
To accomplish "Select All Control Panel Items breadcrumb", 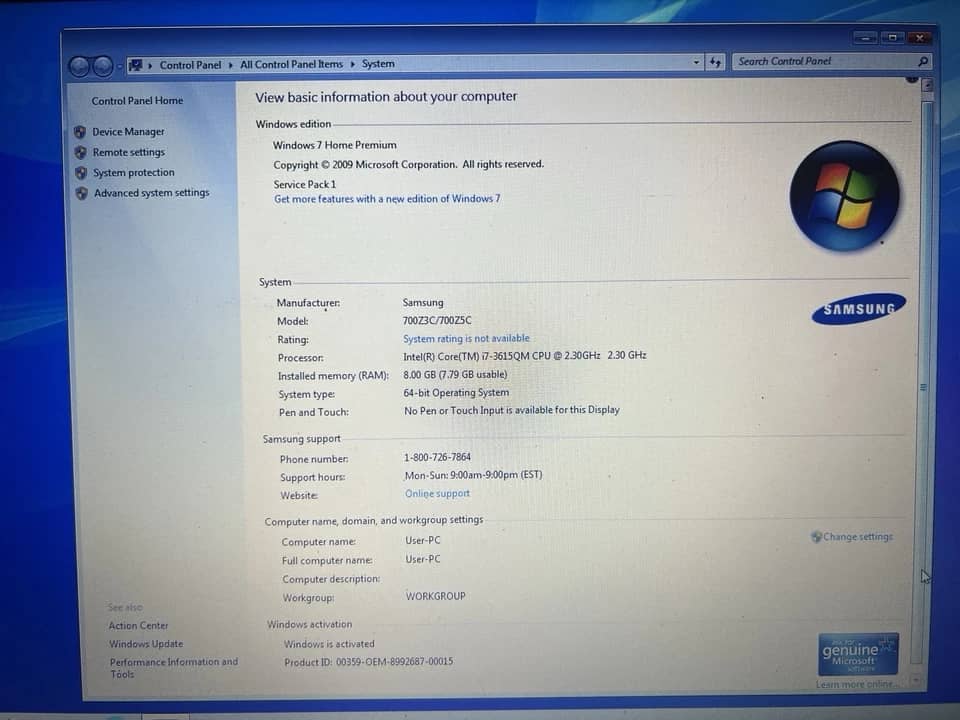I will [x=291, y=64].
